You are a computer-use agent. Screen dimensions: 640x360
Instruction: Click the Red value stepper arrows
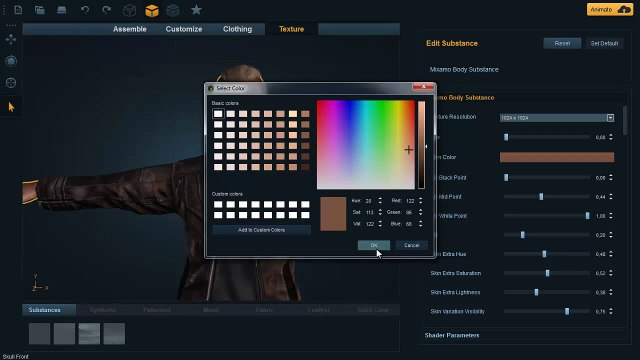[x=420, y=200]
